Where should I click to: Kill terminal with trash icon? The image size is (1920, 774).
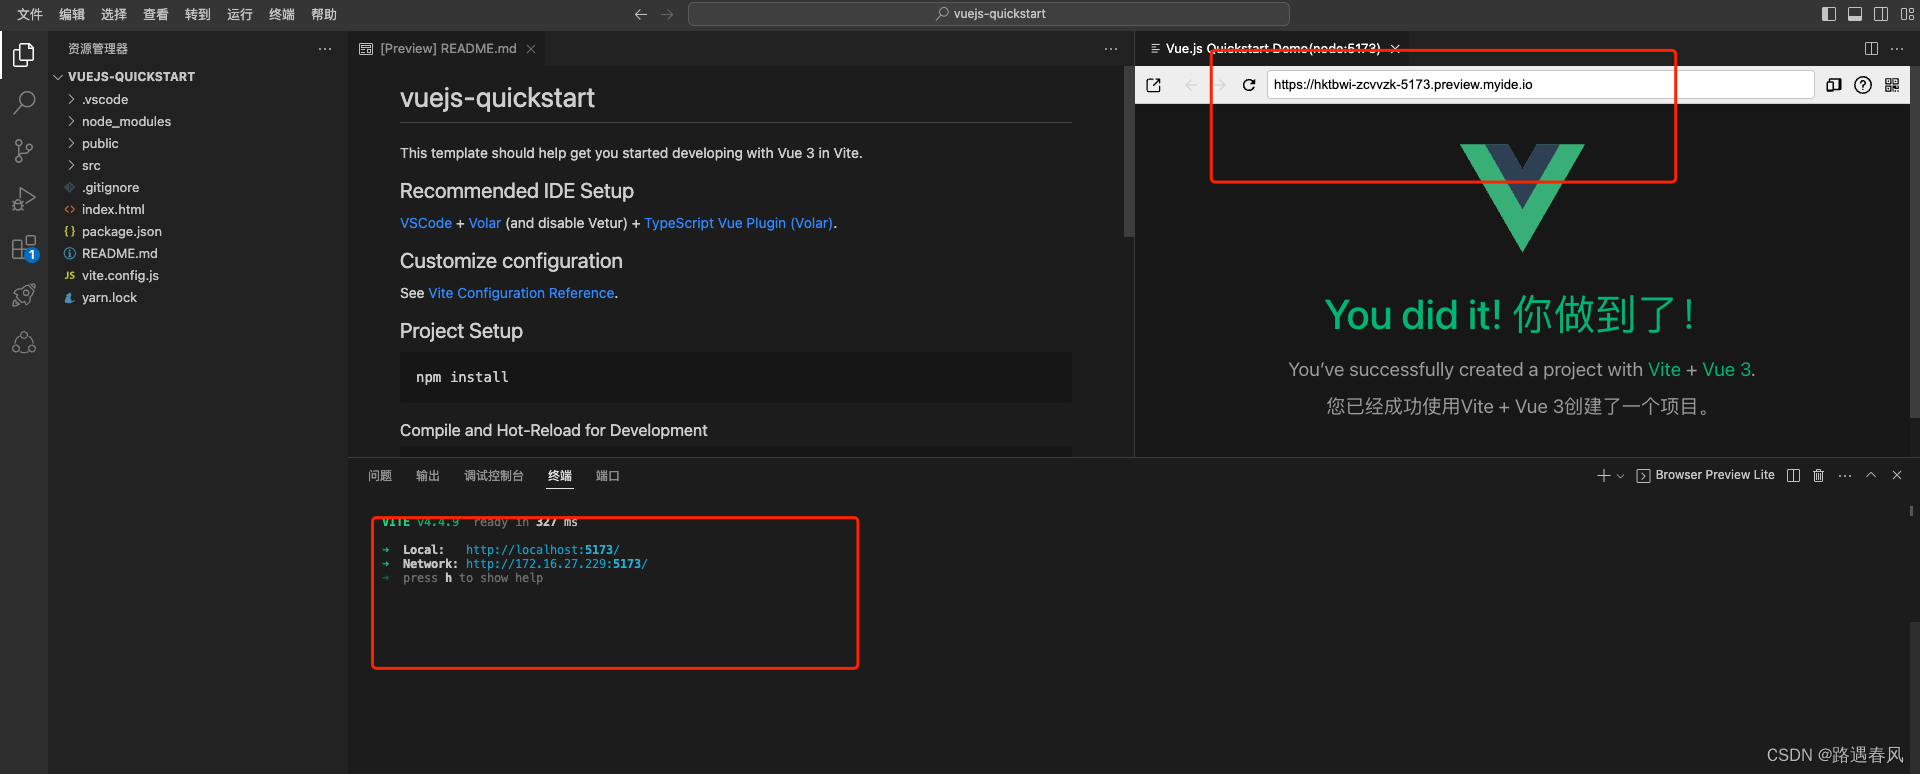(x=1819, y=476)
